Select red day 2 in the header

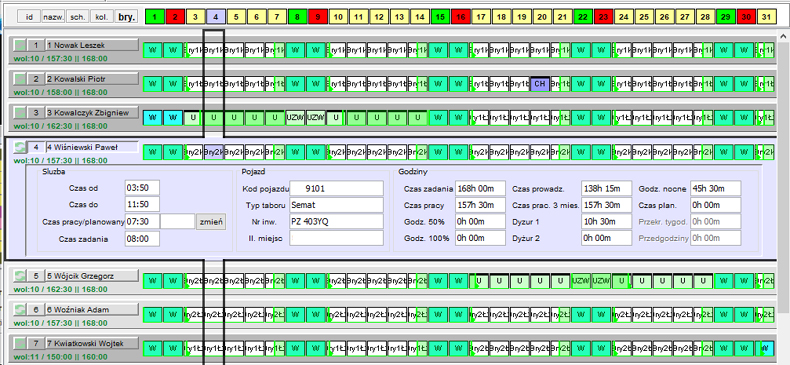(175, 17)
